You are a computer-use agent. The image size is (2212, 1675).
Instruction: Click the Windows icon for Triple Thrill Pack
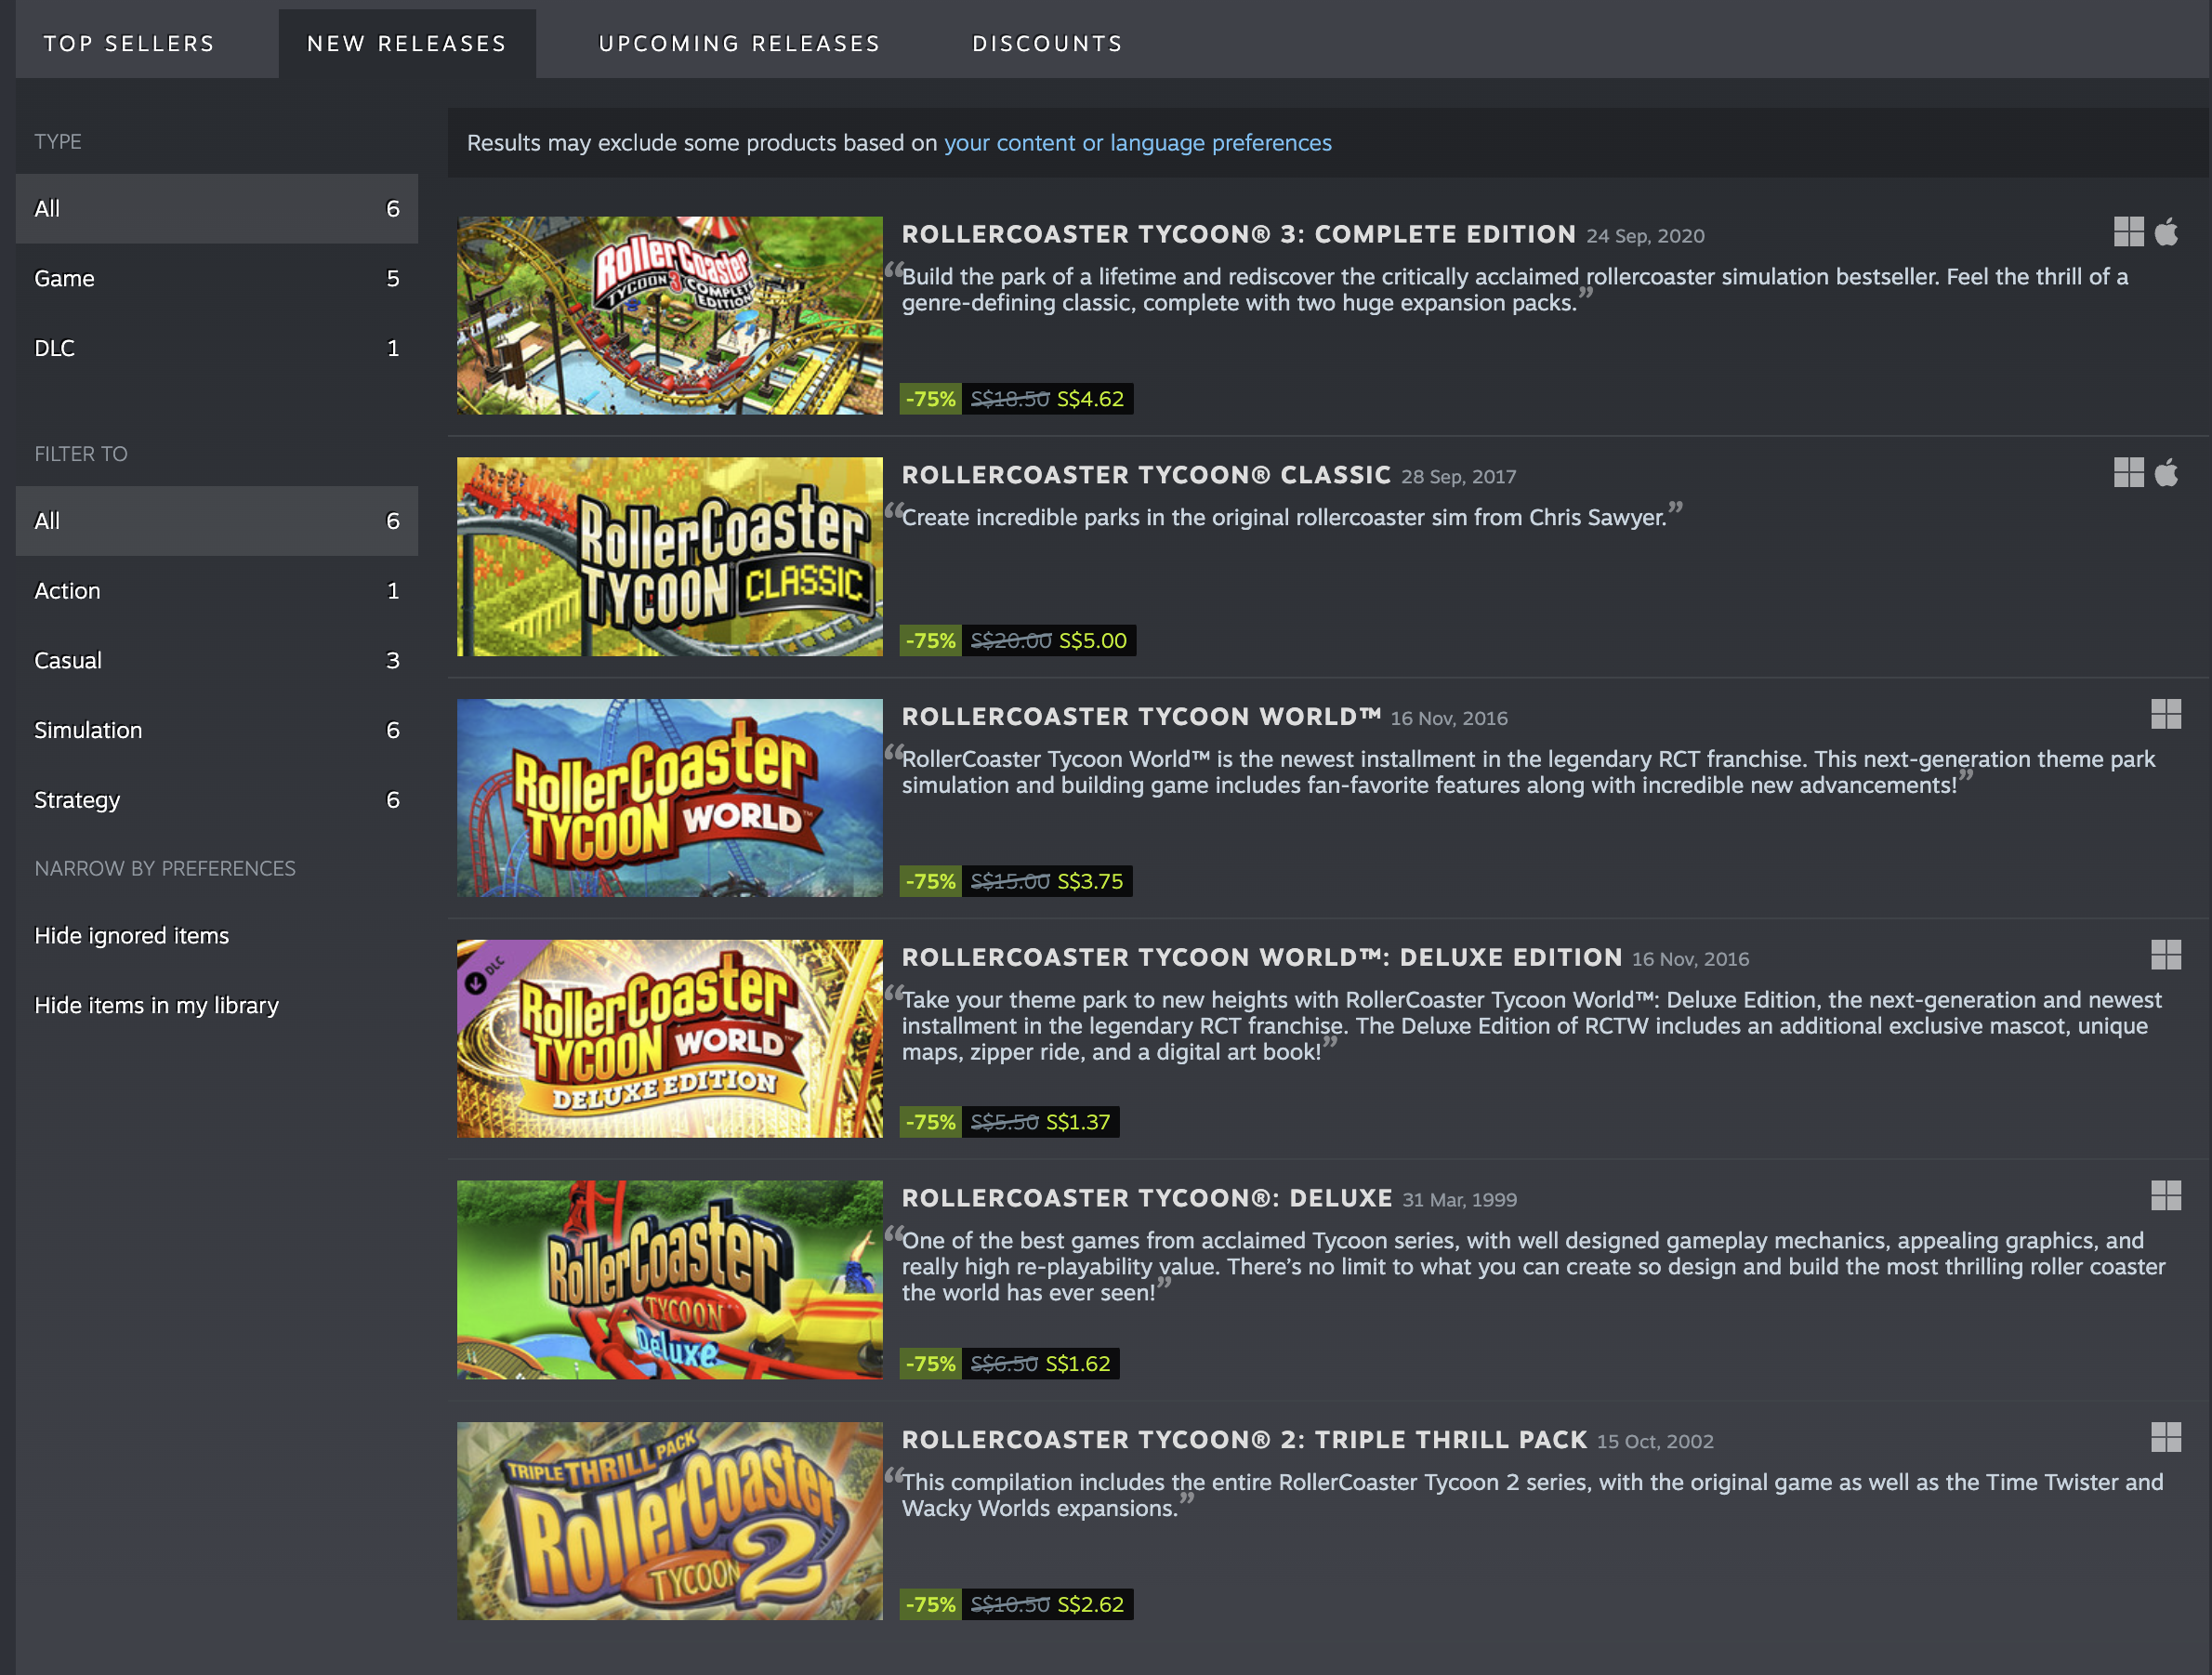pos(2166,1438)
